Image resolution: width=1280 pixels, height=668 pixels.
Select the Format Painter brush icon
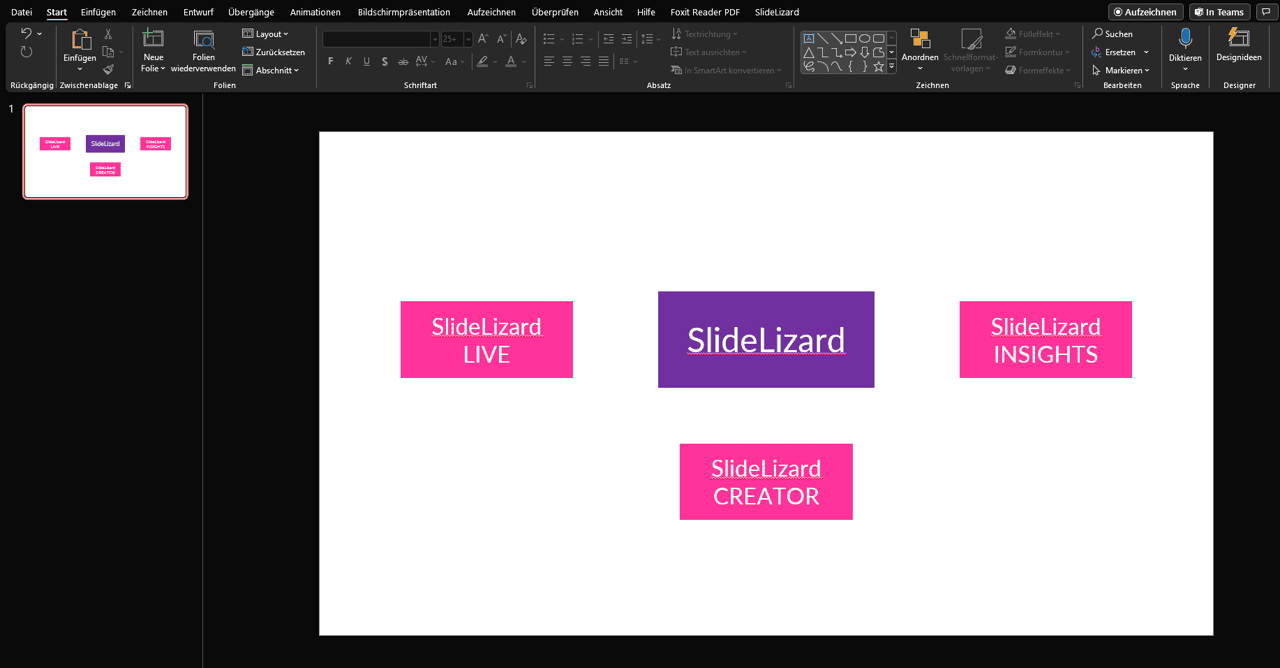tap(108, 69)
